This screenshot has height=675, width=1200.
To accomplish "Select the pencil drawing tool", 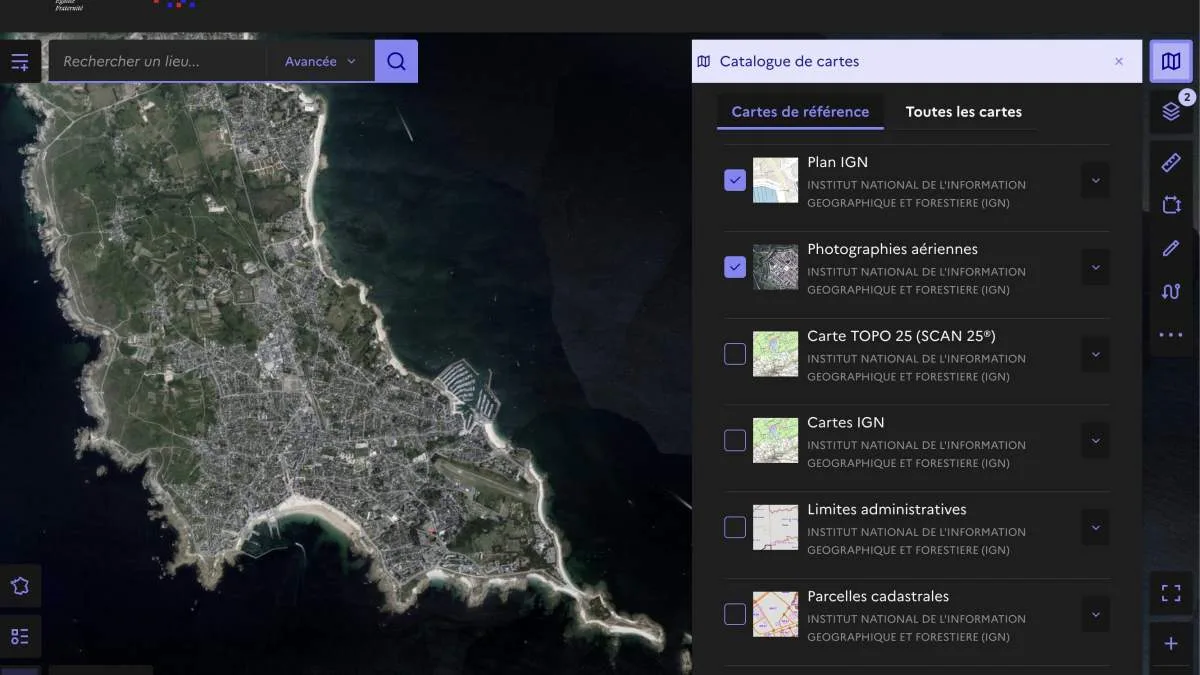I will [1171, 248].
